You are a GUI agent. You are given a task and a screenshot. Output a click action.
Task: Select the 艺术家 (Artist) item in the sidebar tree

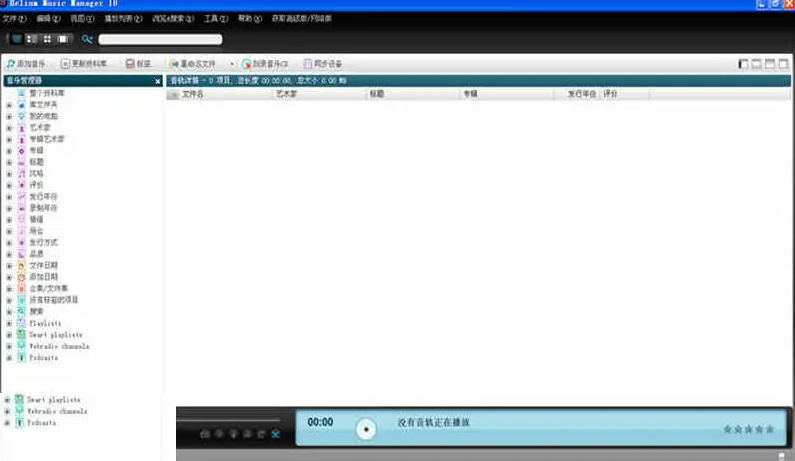click(36, 128)
